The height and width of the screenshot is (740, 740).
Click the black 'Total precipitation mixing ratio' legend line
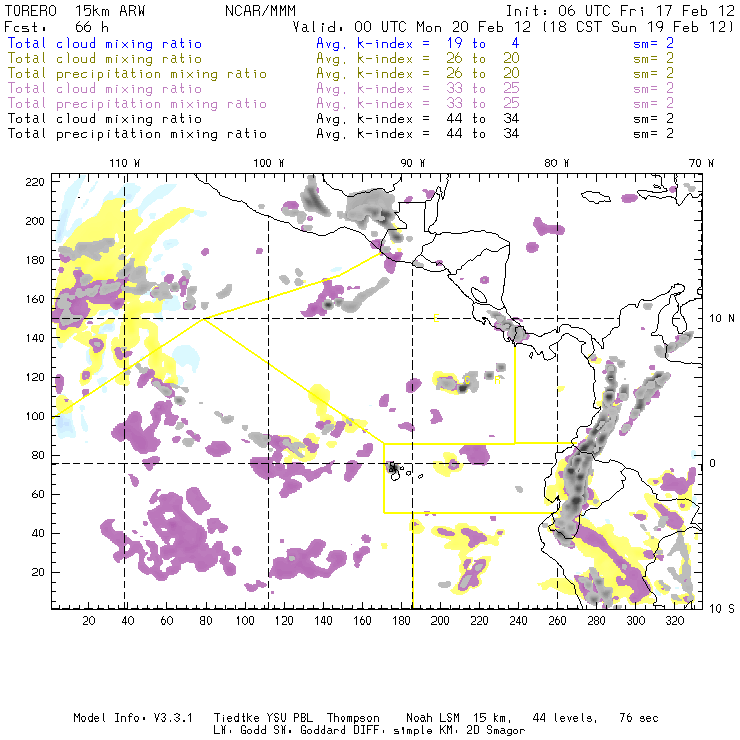[x=137, y=134]
